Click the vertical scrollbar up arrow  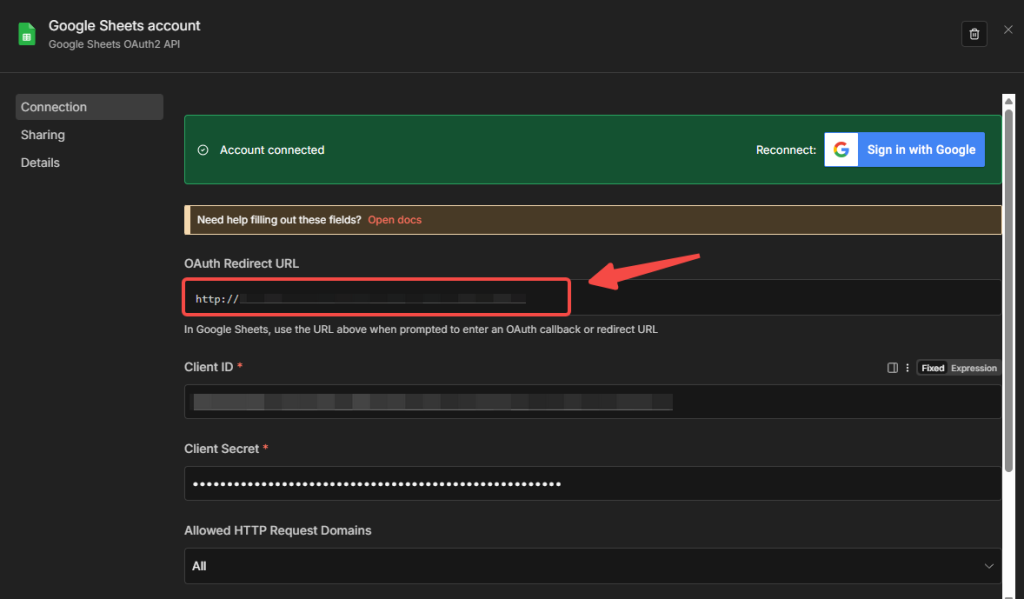(1008, 99)
